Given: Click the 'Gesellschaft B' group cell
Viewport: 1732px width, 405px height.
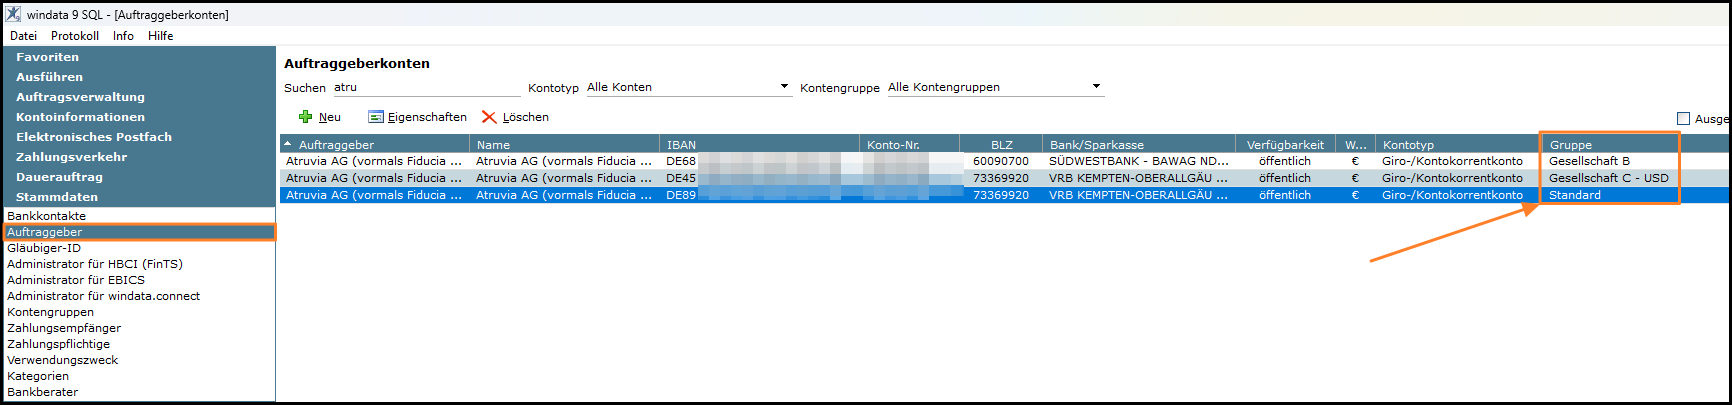Looking at the screenshot, I should pos(1589,161).
